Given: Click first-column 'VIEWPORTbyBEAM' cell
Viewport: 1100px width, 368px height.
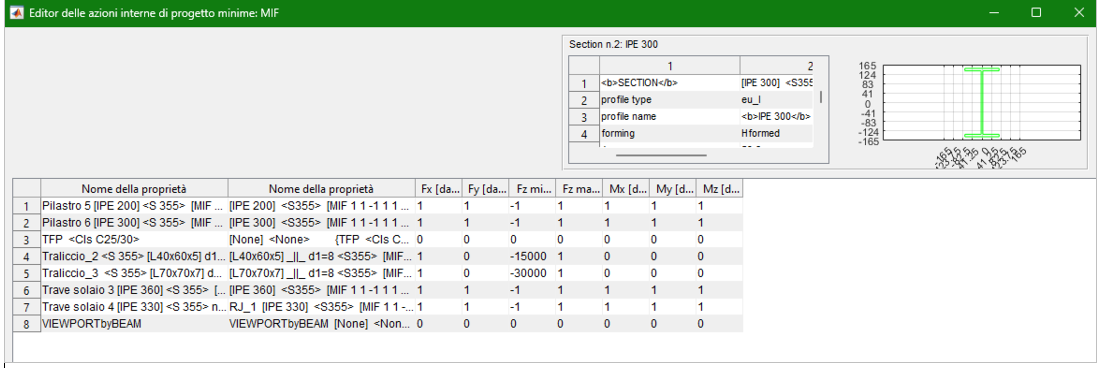Looking at the screenshot, I should pyautogui.click(x=134, y=324).
